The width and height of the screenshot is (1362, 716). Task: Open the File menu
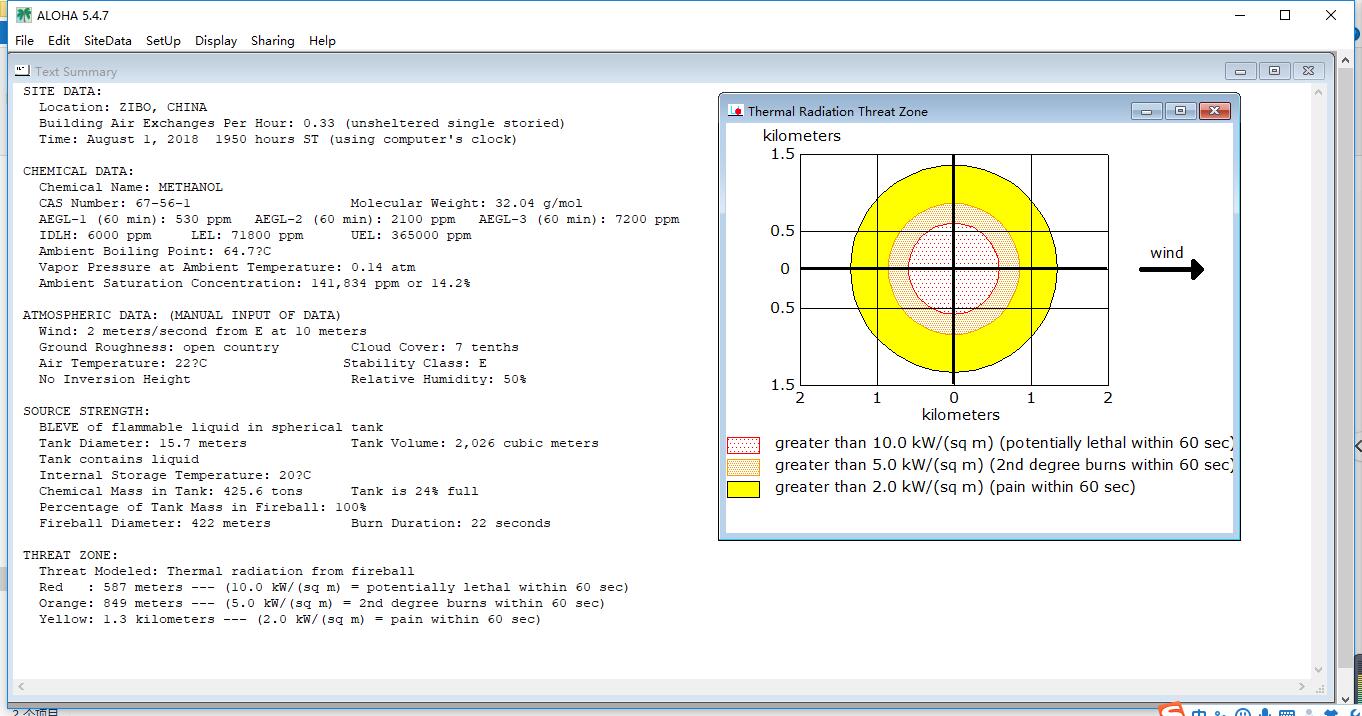24,41
